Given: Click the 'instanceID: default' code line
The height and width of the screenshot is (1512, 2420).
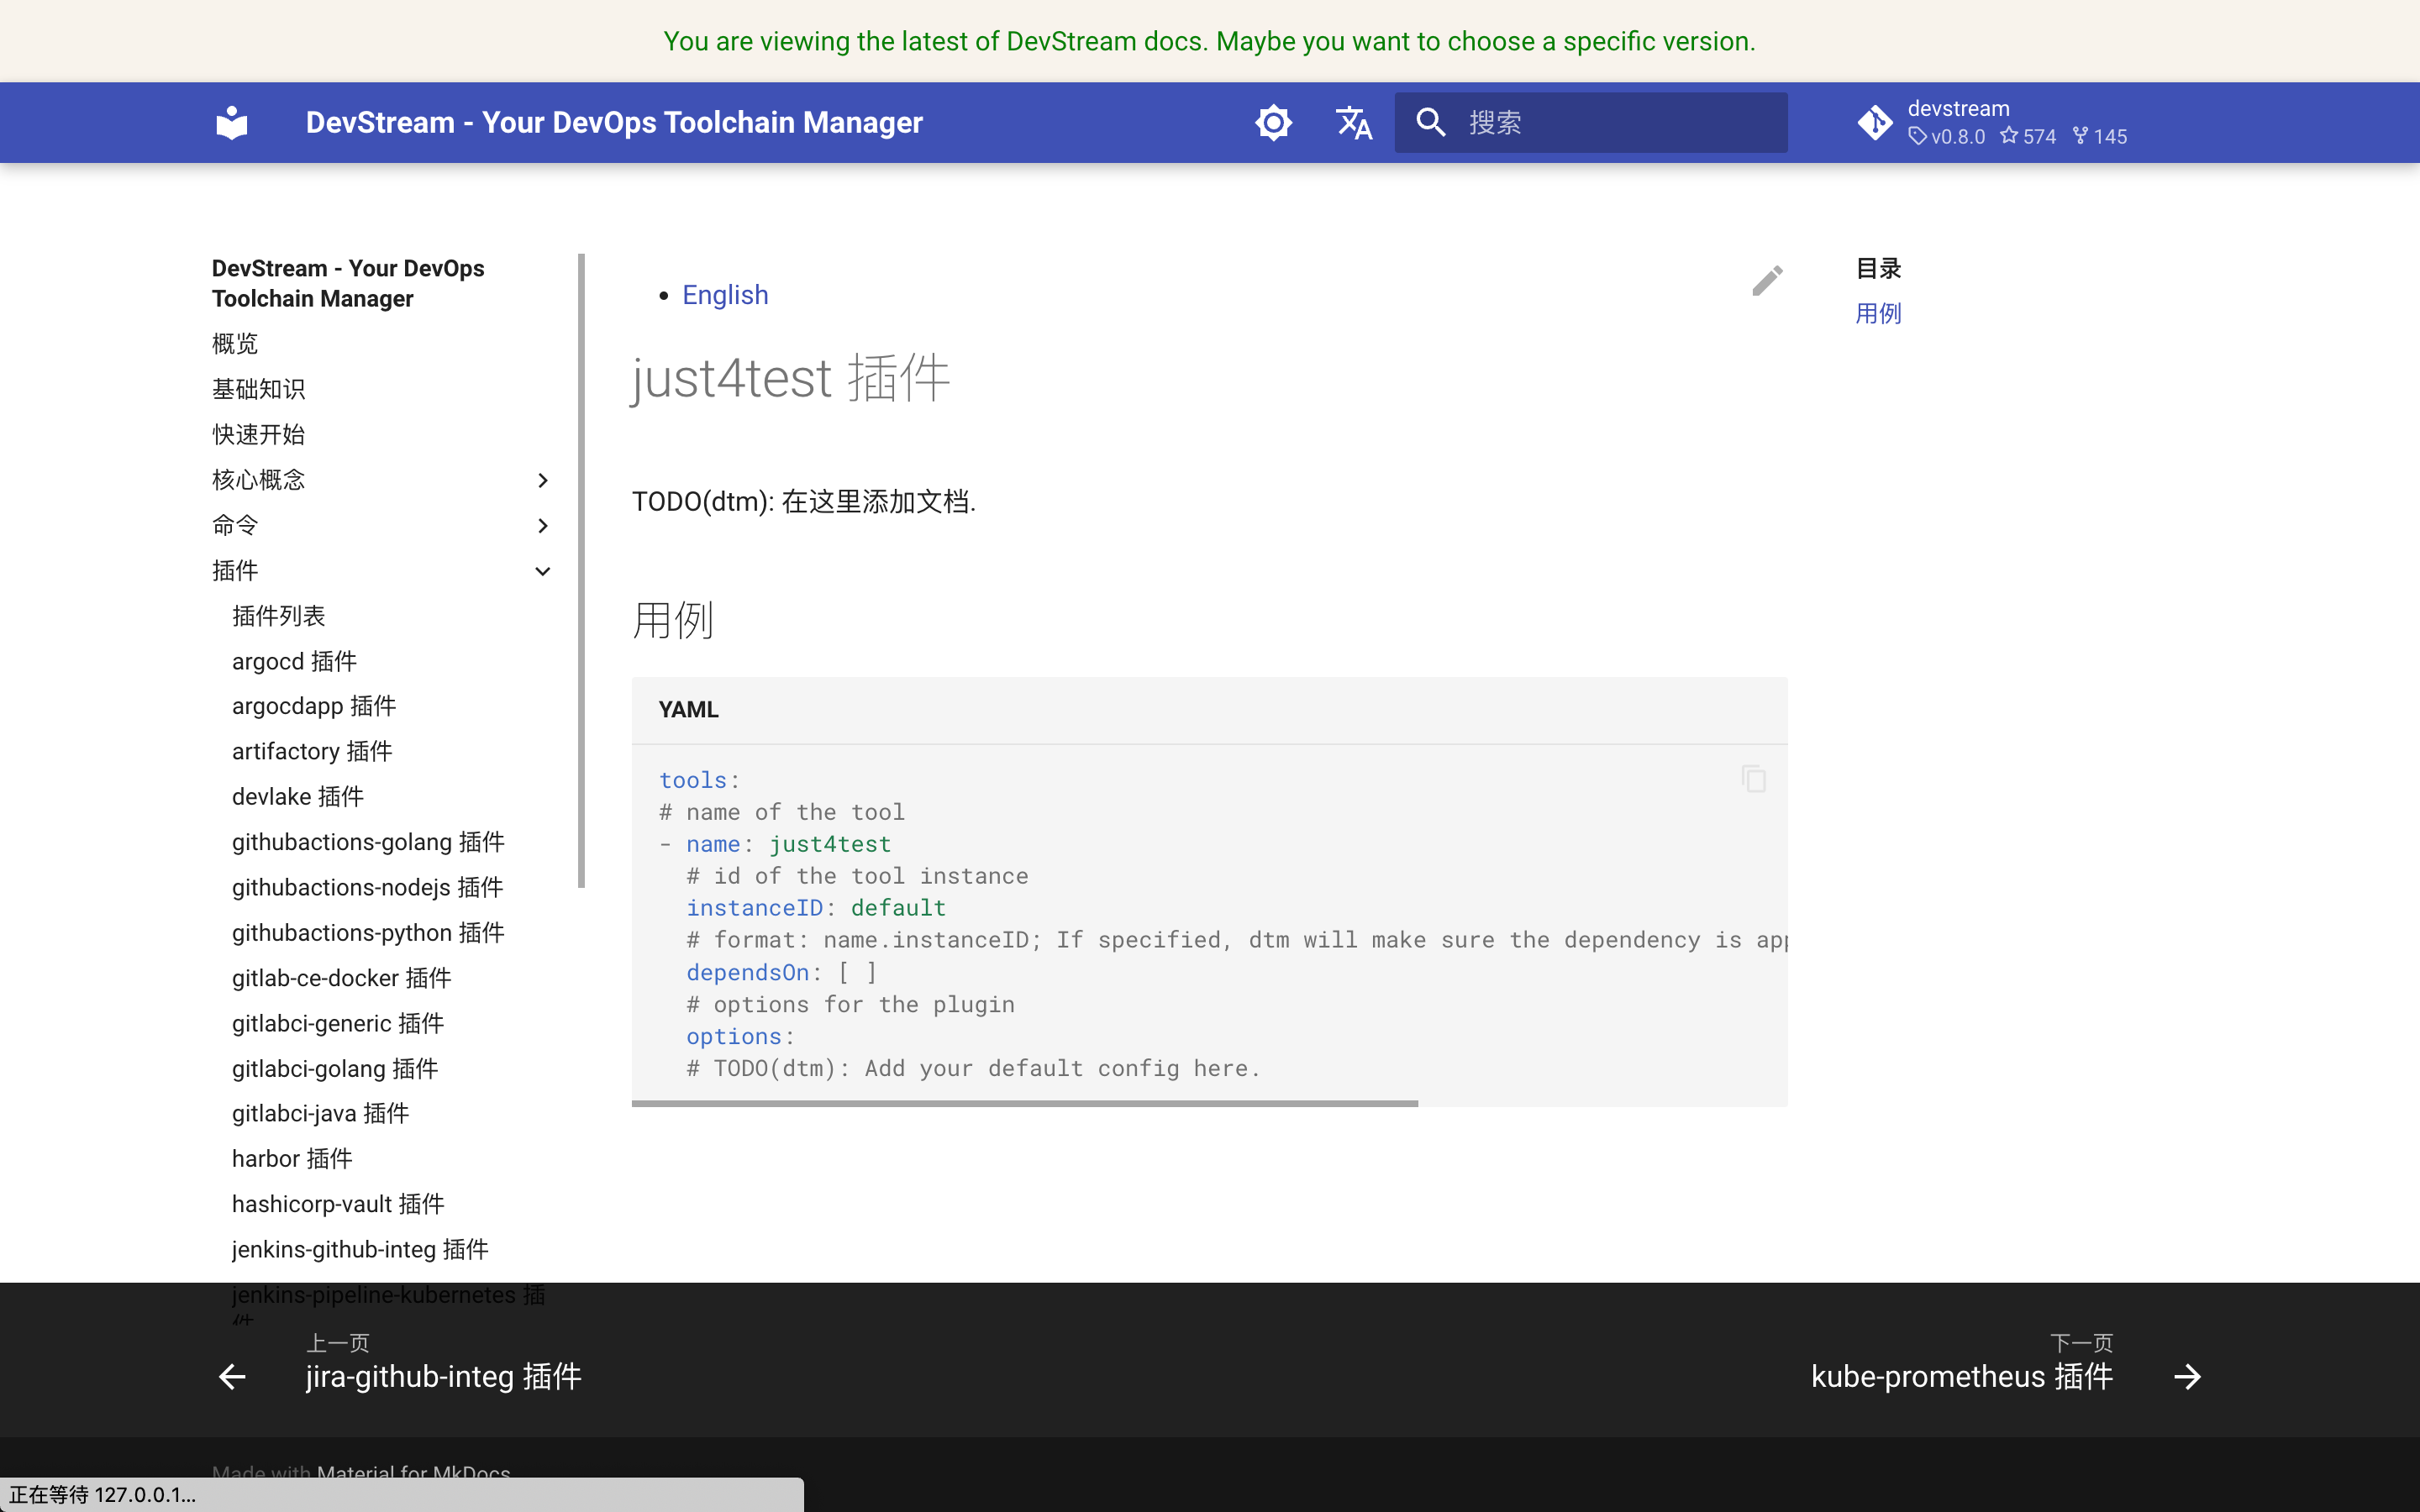Looking at the screenshot, I should point(816,908).
